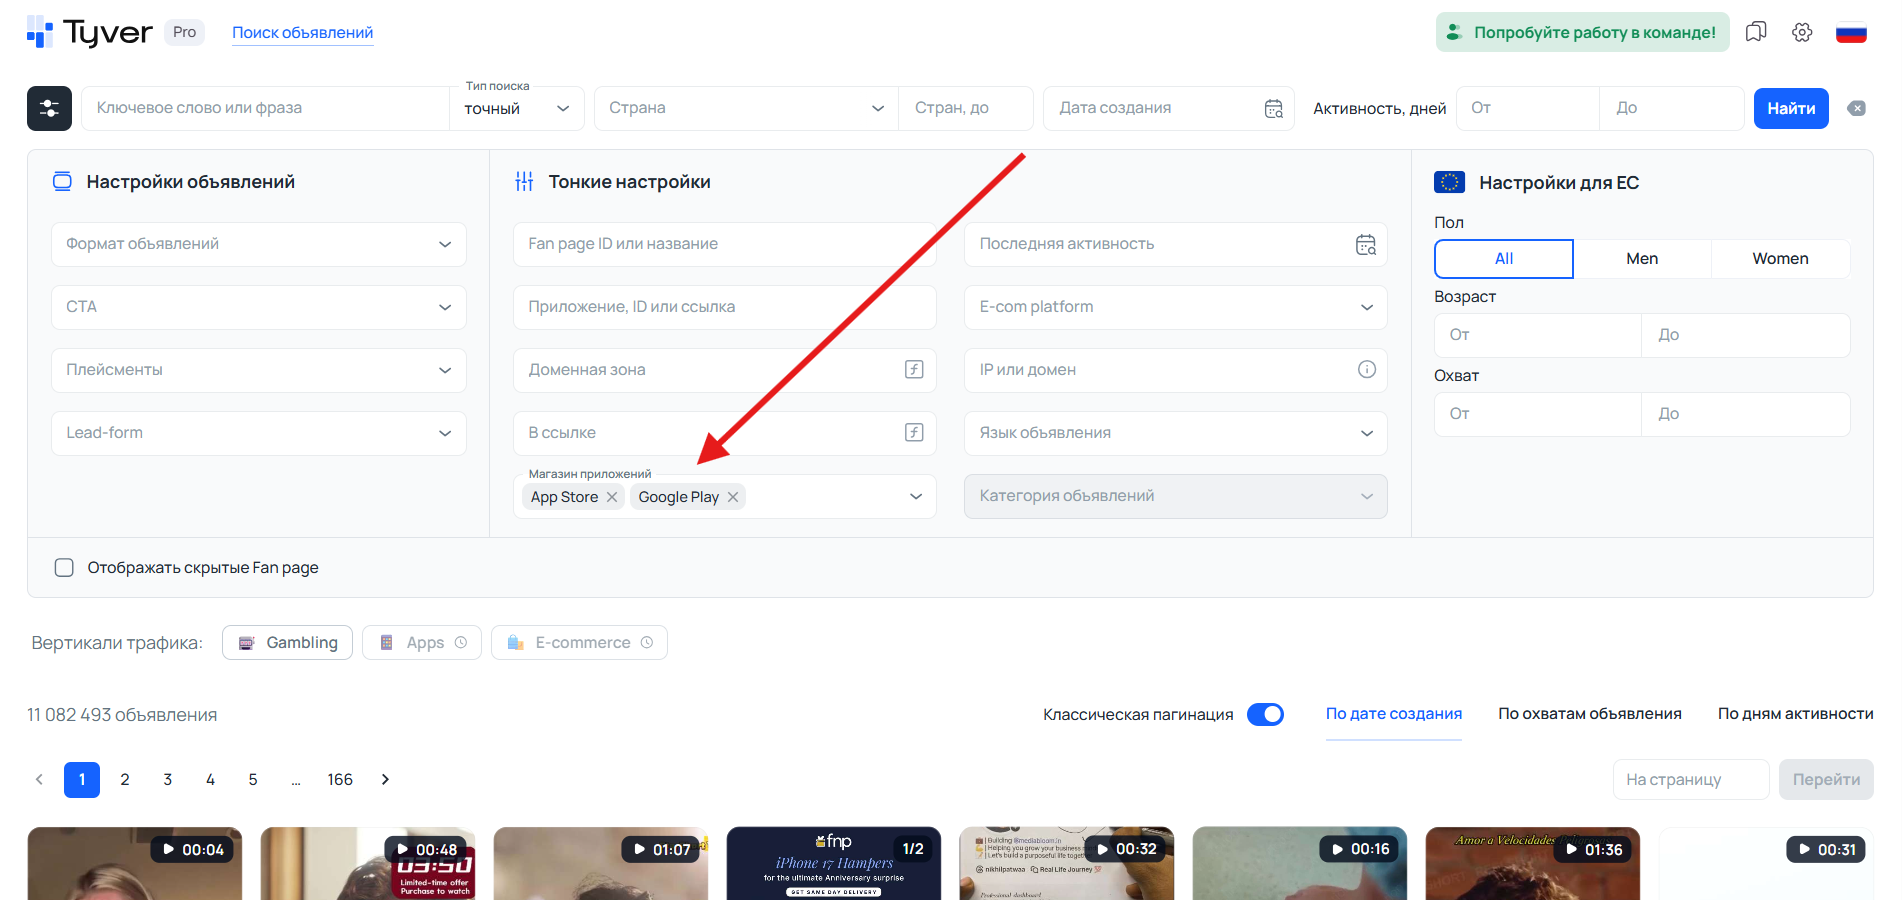
Task: Open the advanced filters panel via sliders icon
Action: 48,108
